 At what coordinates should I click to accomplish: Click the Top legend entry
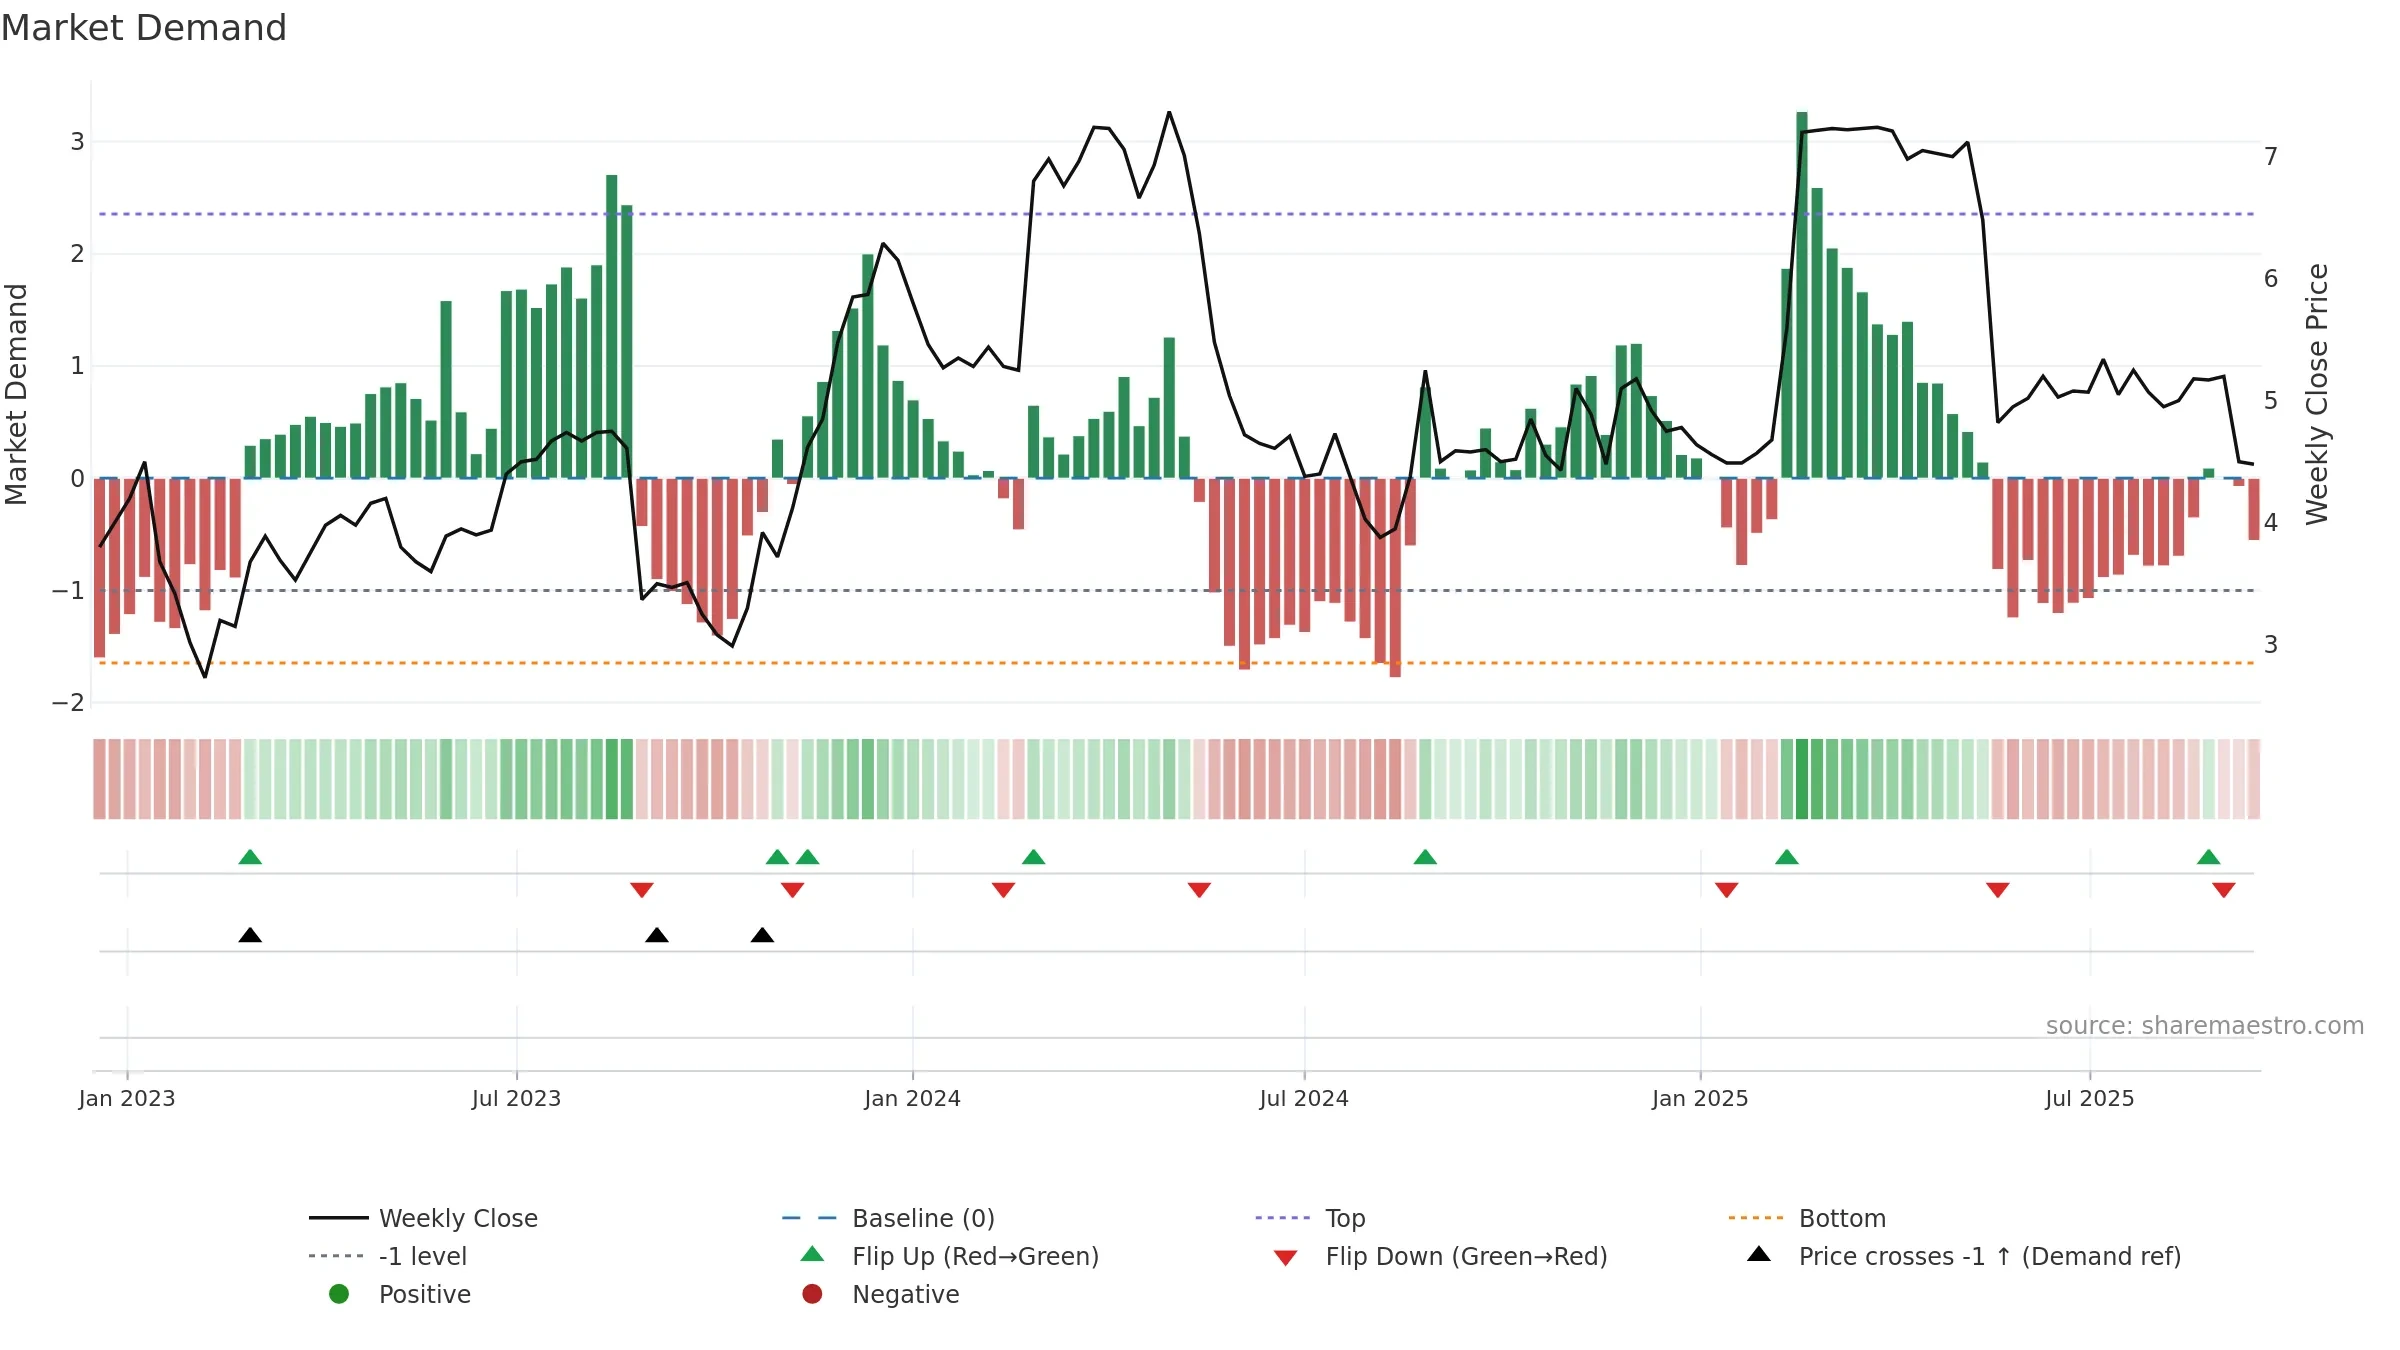tap(1310, 1218)
